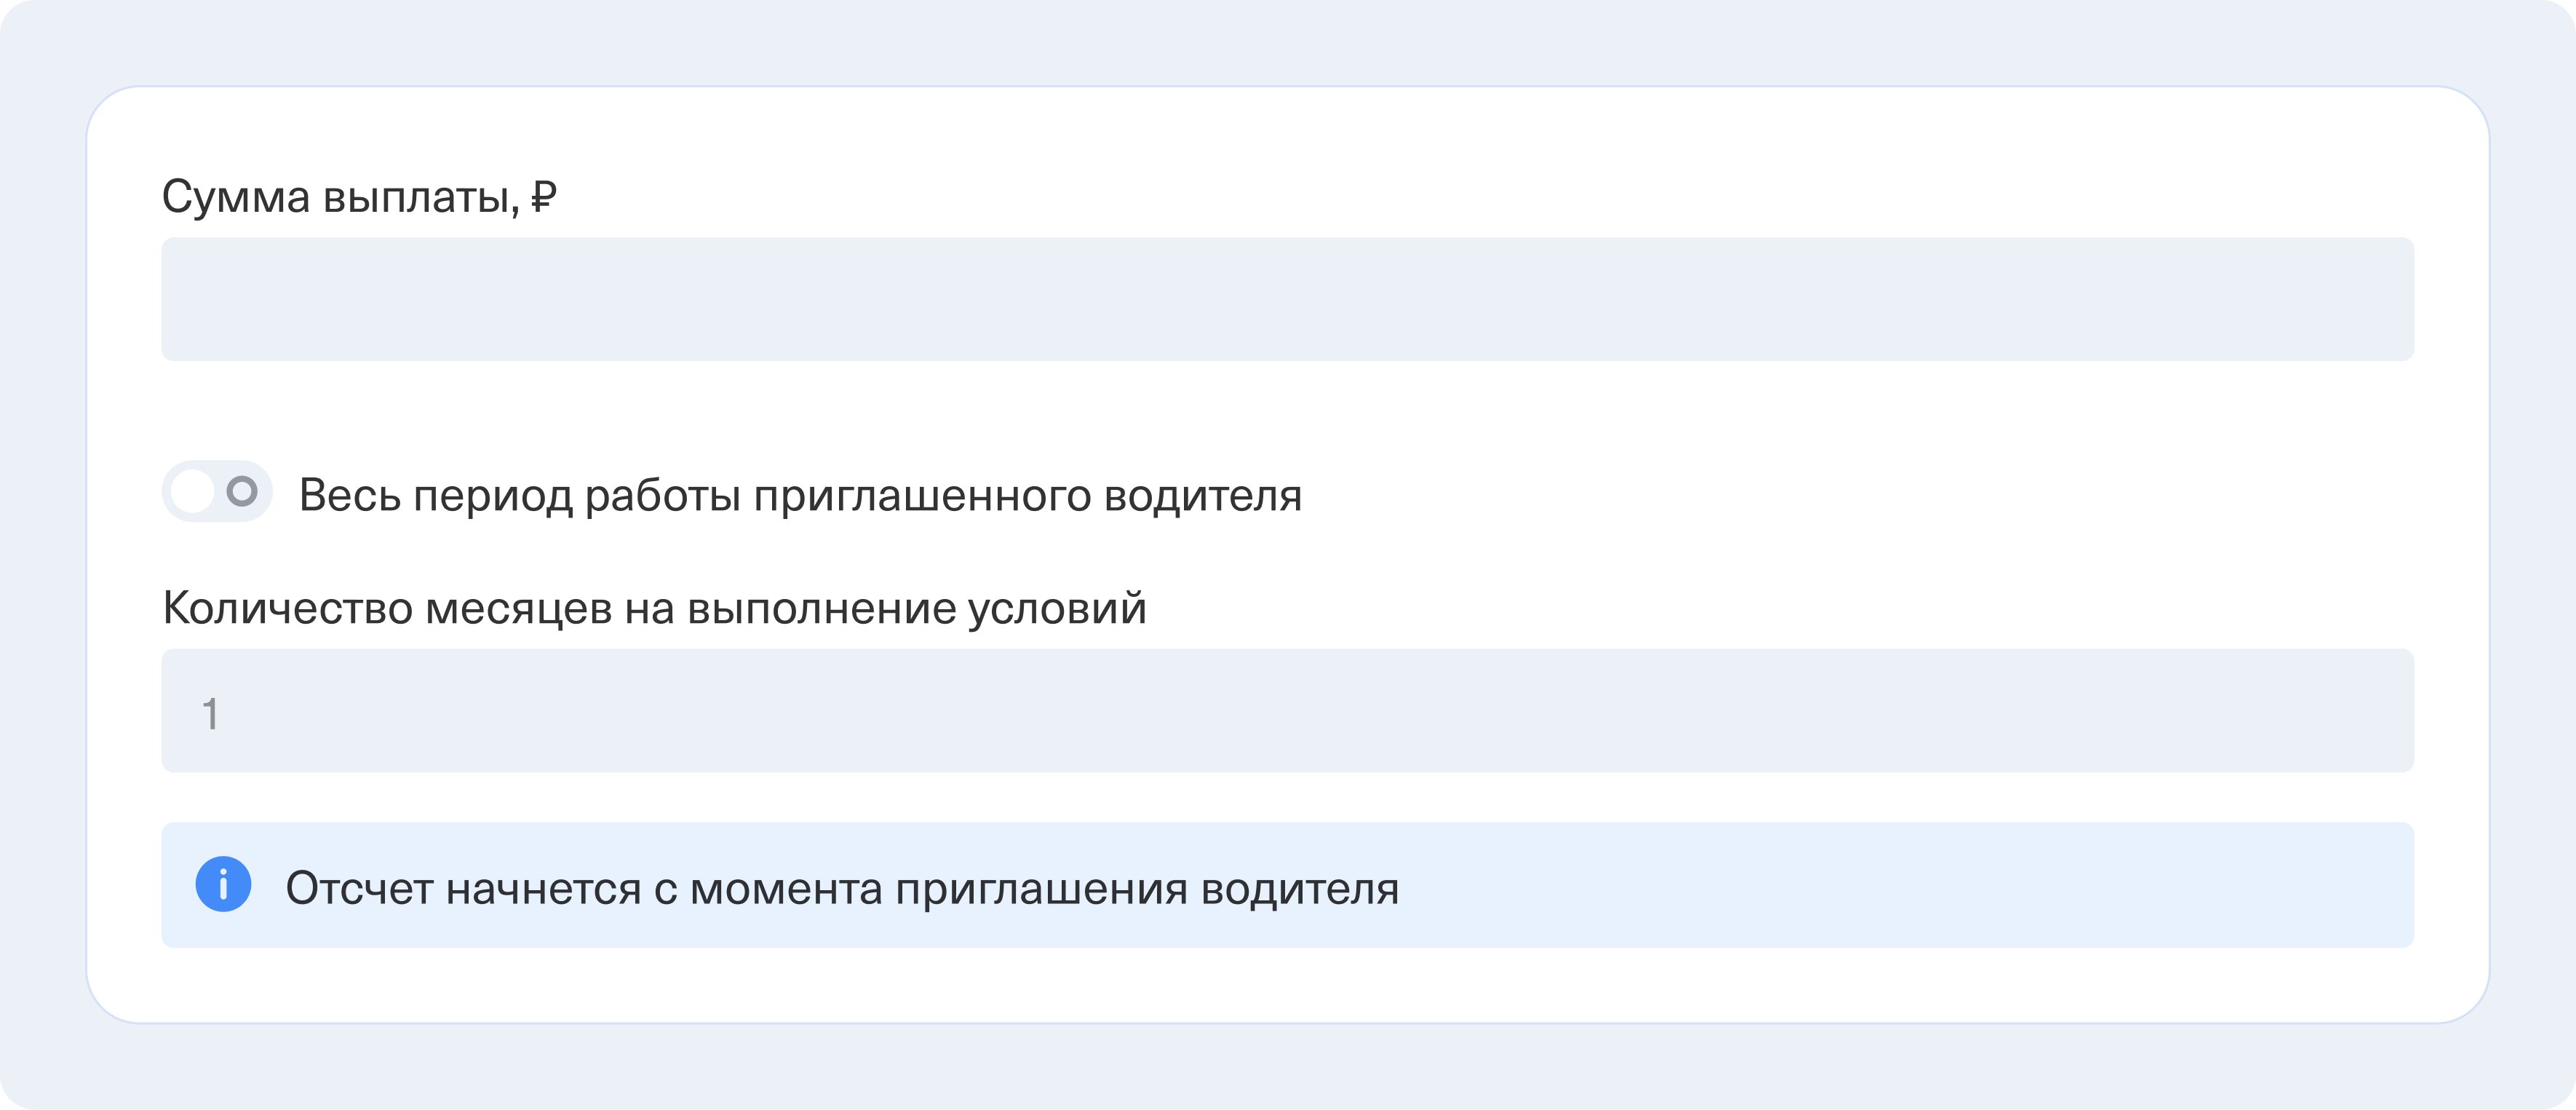Toggle the invited driver's whole work period switch
Image resolution: width=2576 pixels, height=1110 pixels.
coord(217,491)
